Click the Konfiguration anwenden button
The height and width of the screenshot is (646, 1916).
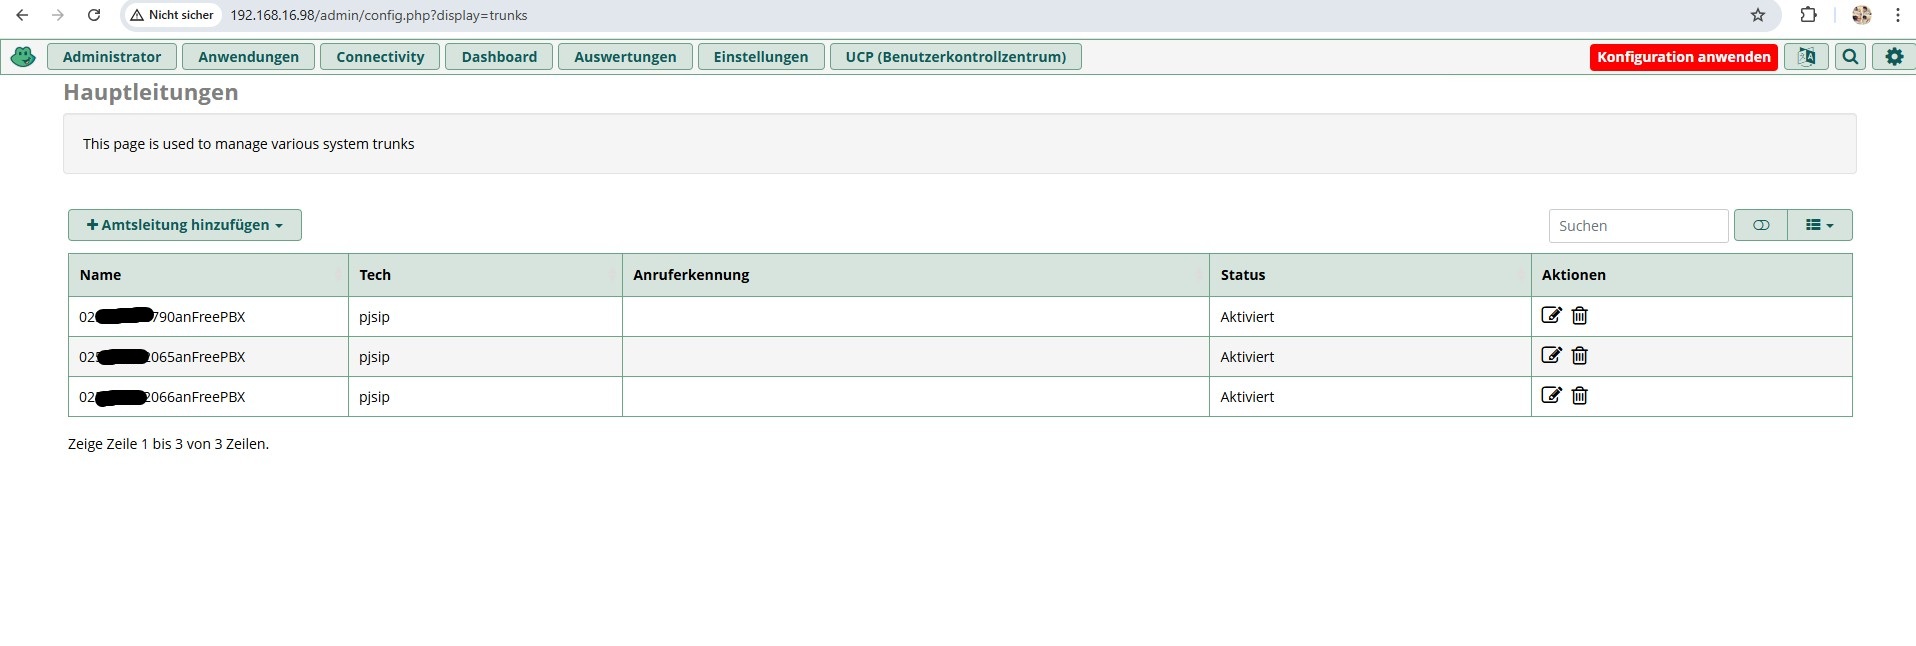1683,57
